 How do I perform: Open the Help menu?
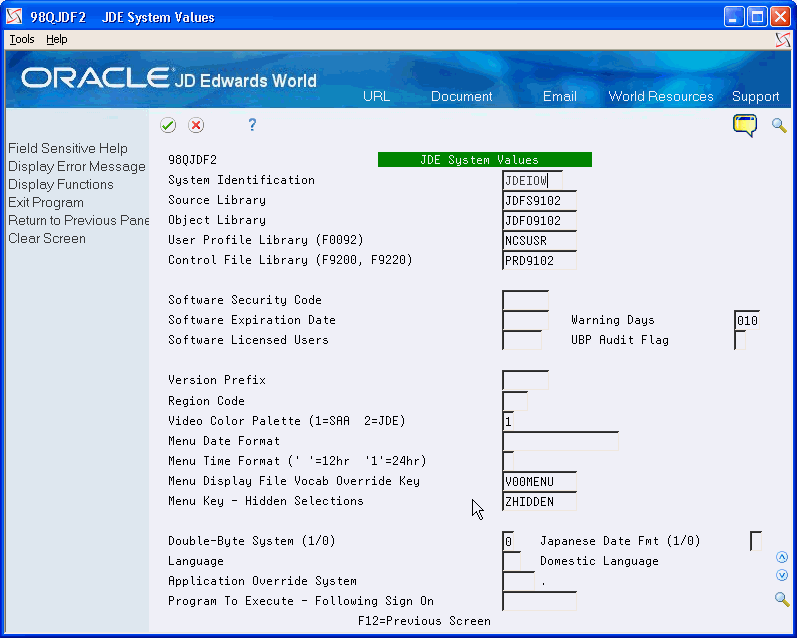coord(56,39)
